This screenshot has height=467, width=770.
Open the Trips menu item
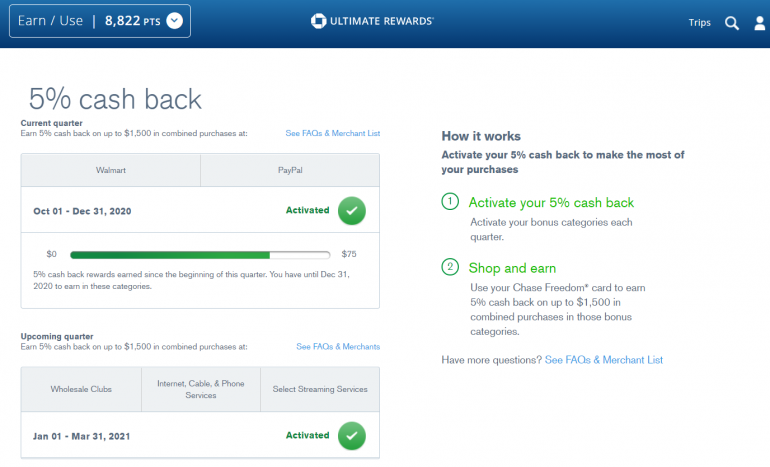coord(700,23)
